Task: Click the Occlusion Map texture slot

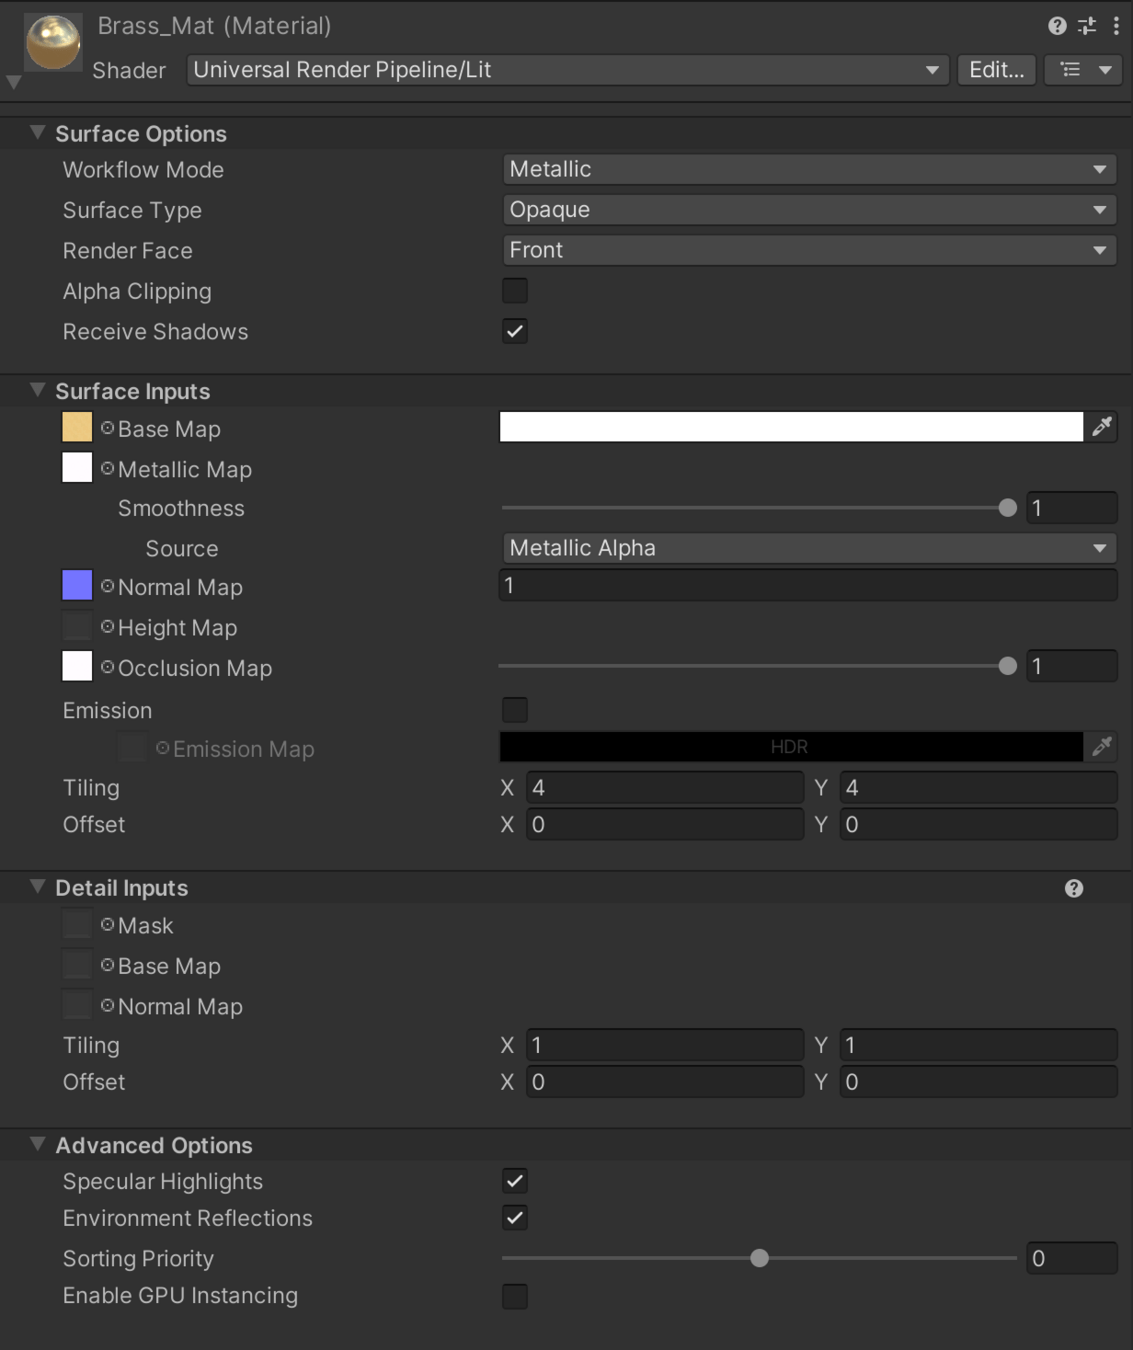Action: coord(77,667)
